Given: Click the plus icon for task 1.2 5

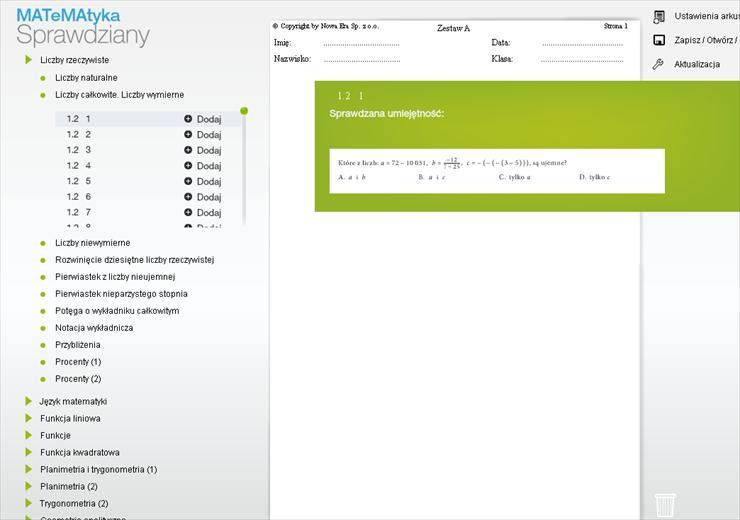Looking at the screenshot, I should coord(188,181).
